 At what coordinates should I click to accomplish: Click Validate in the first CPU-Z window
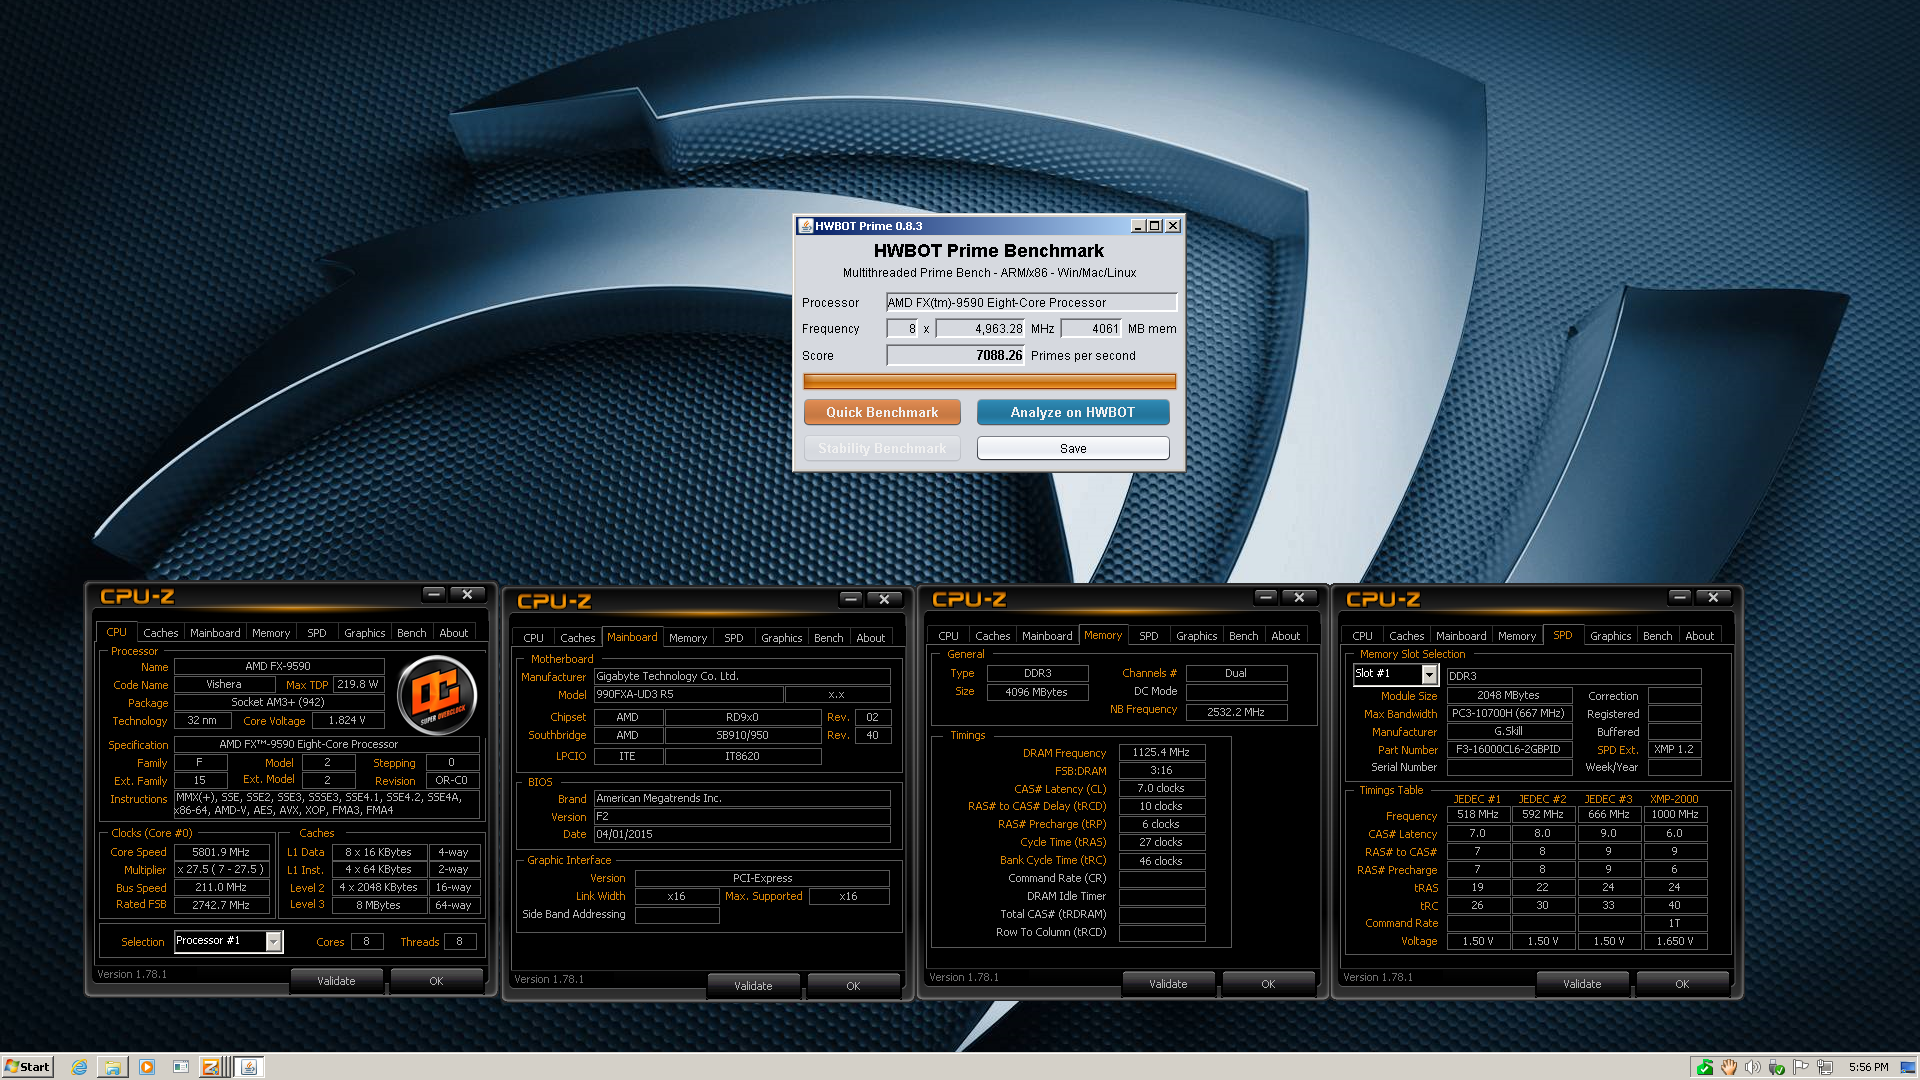pyautogui.click(x=336, y=981)
